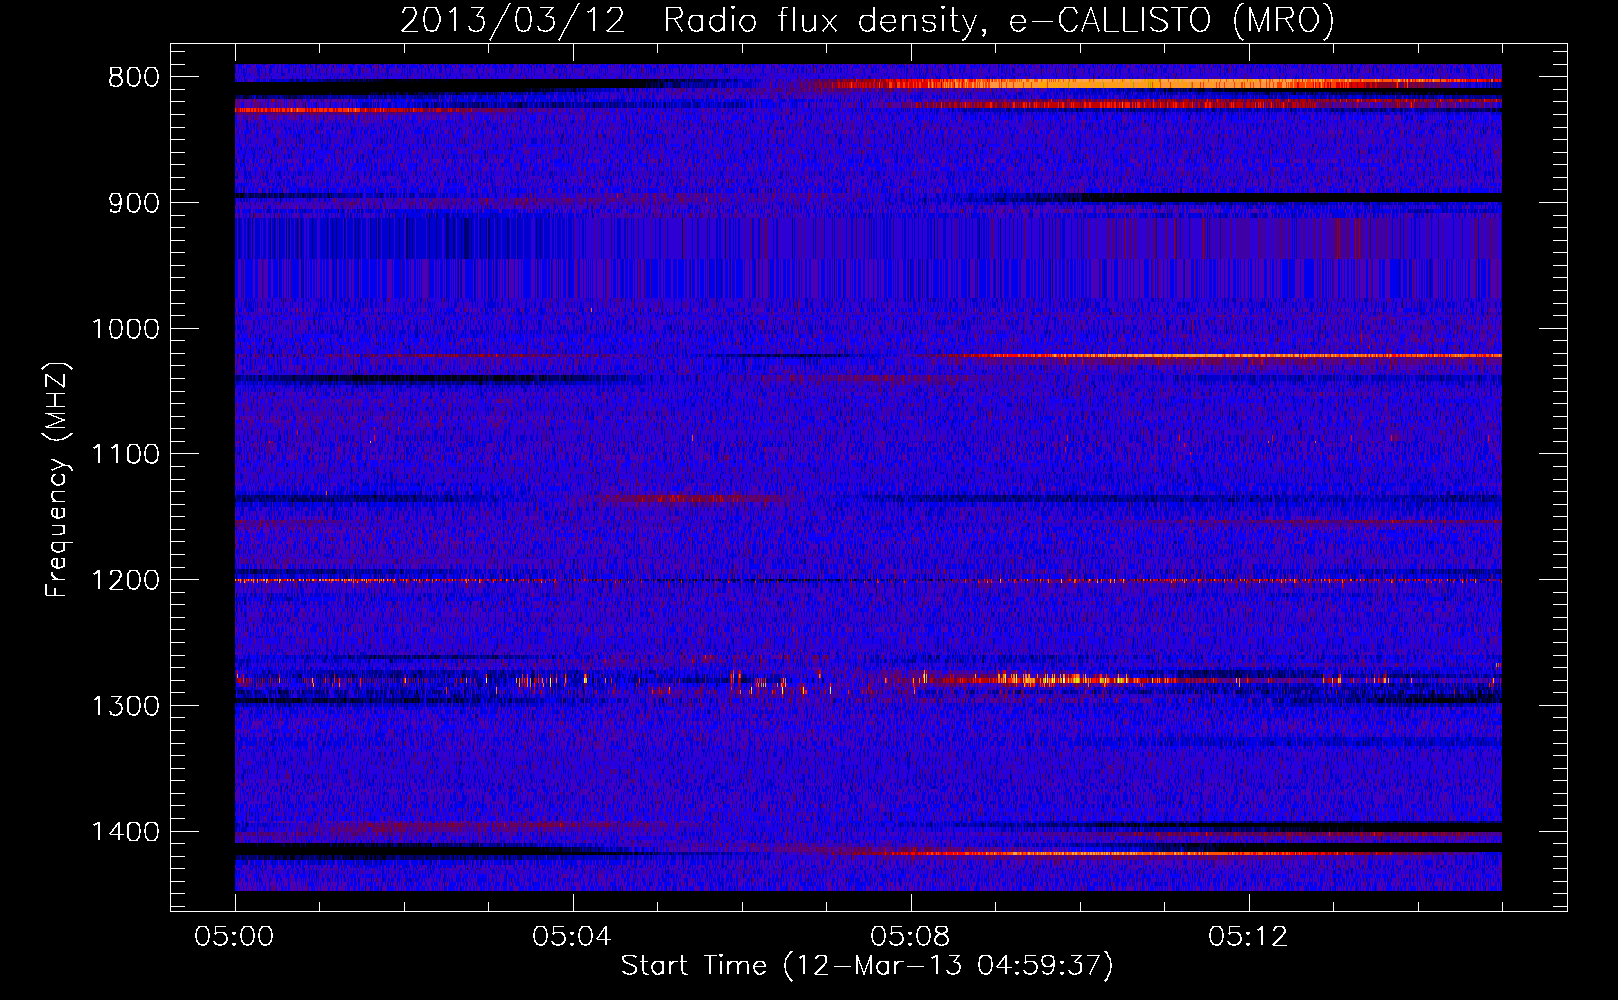Screen dimensions: 1618x1000
Task: Click the 05:12 time tick label
Action: coord(1248,937)
